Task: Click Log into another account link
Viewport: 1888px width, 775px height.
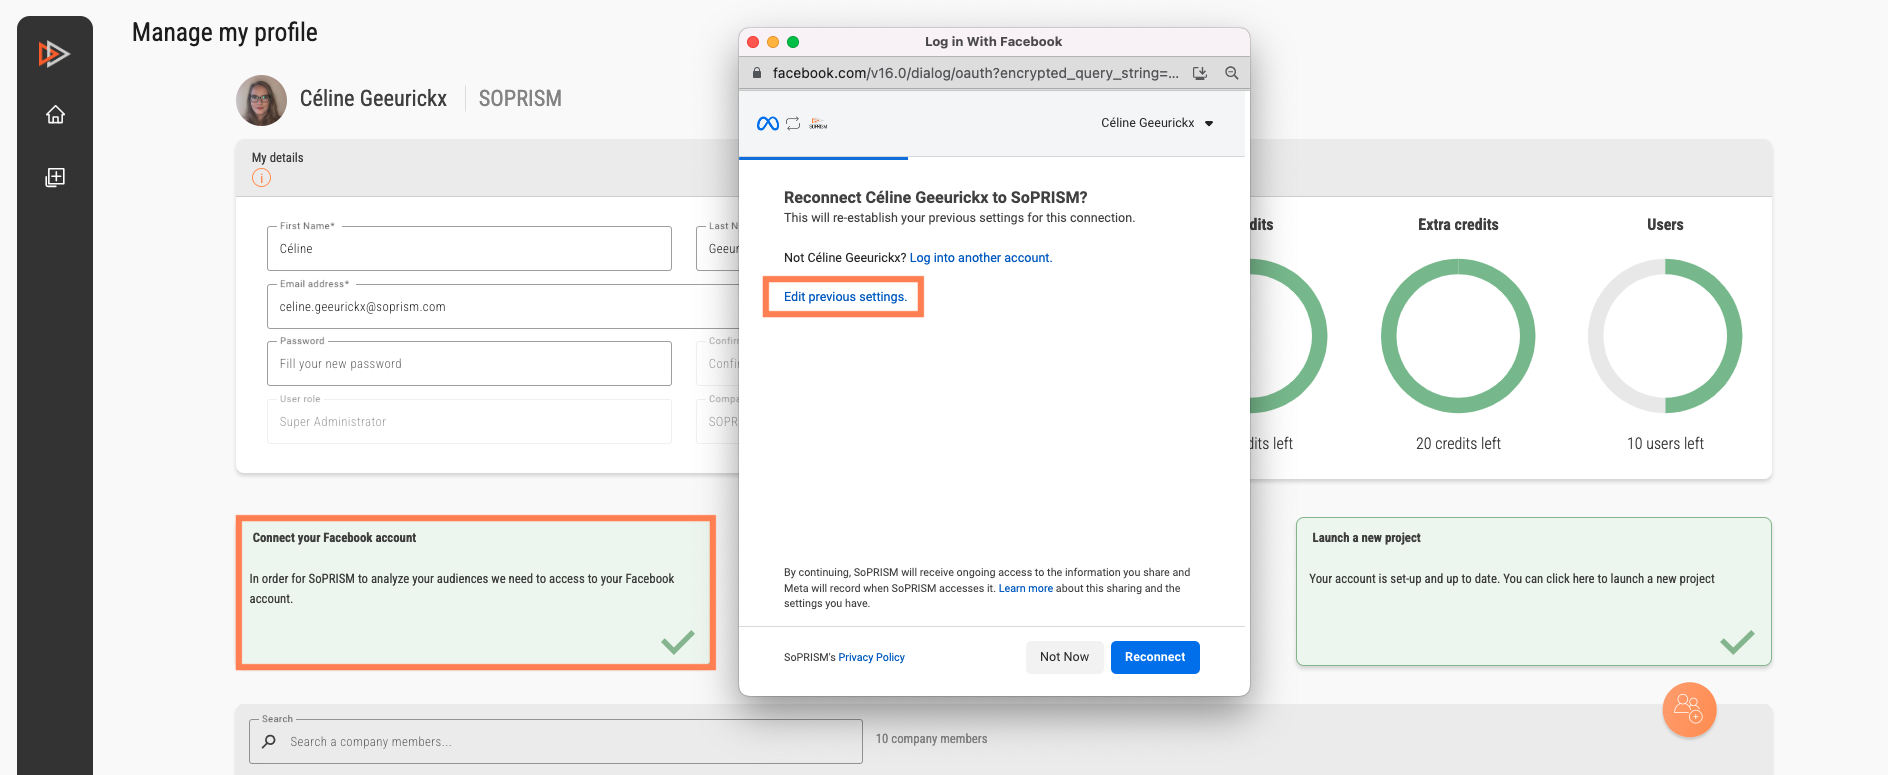Action: tap(980, 258)
